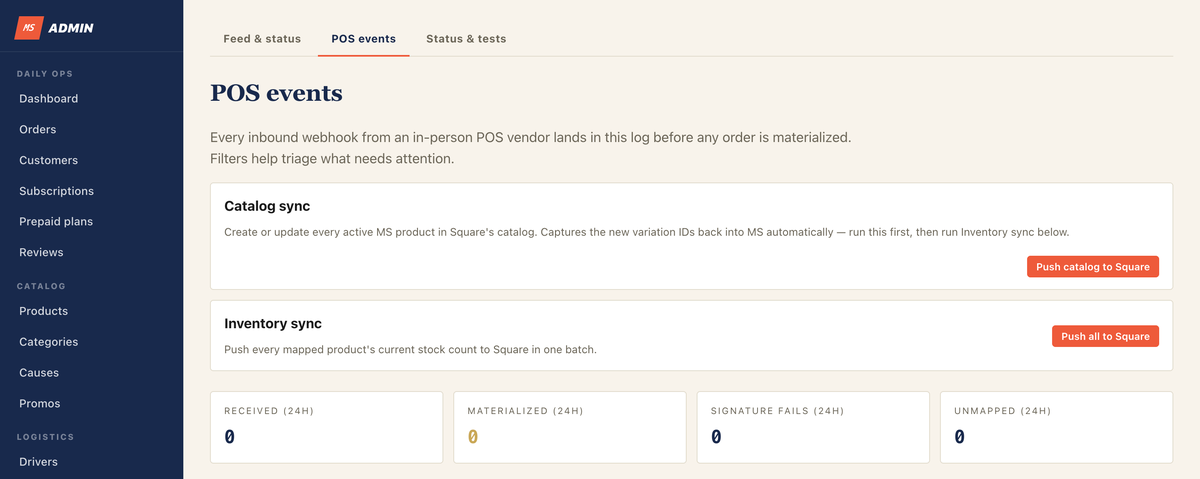Screen dimensions: 1200x479
Task: Click Push catalog to Square button
Action: (x=1093, y=267)
